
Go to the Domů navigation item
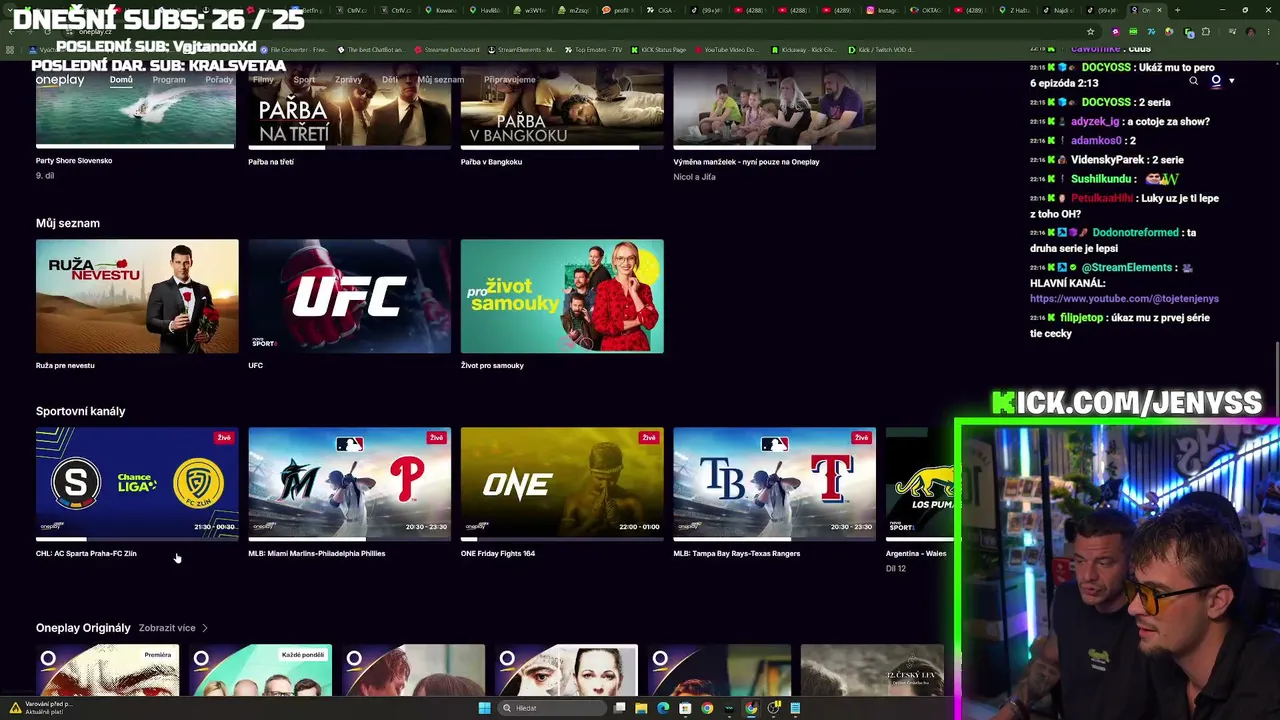coord(121,80)
